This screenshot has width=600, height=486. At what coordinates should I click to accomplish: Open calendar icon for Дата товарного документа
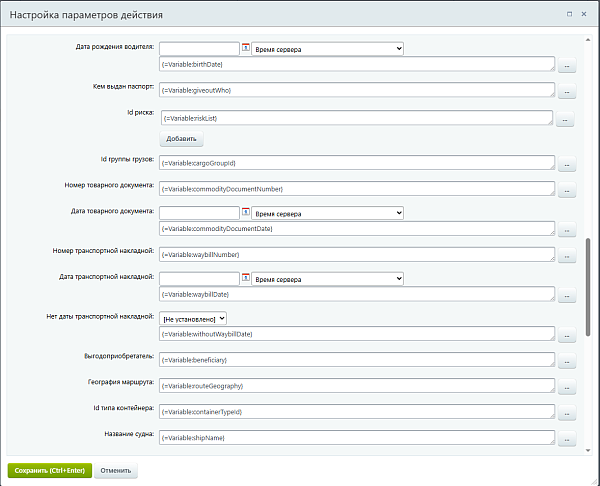coord(246,212)
